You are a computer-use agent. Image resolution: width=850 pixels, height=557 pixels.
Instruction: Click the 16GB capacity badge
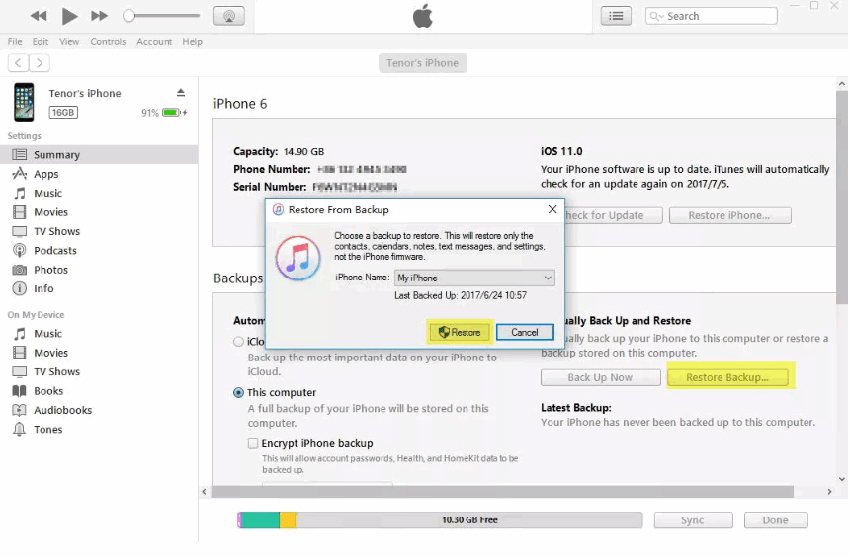point(63,113)
